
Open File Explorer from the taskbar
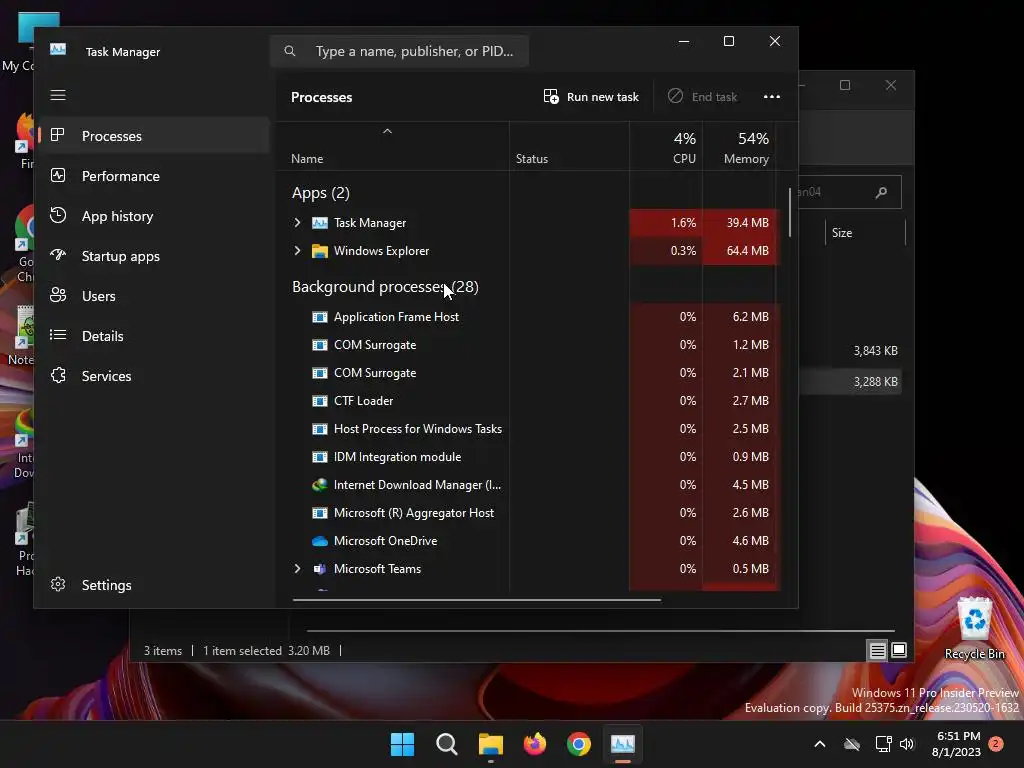(490, 744)
